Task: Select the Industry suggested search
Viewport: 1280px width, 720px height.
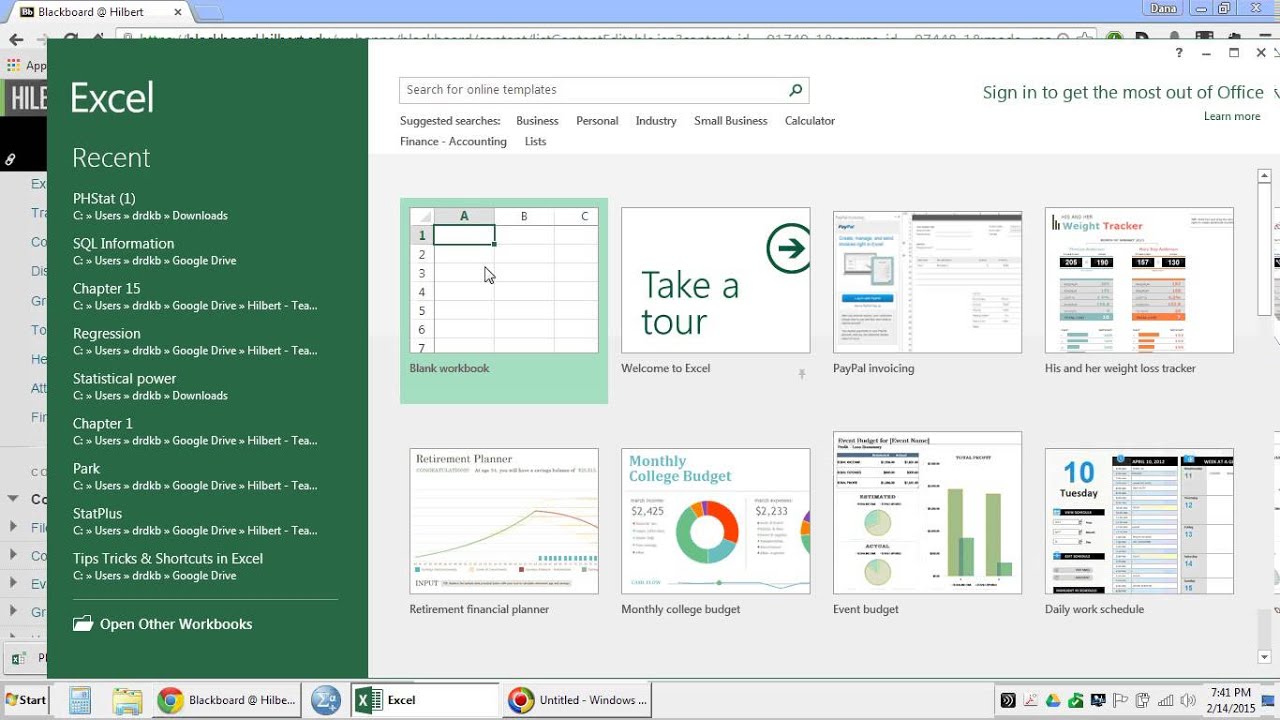Action: (x=656, y=121)
